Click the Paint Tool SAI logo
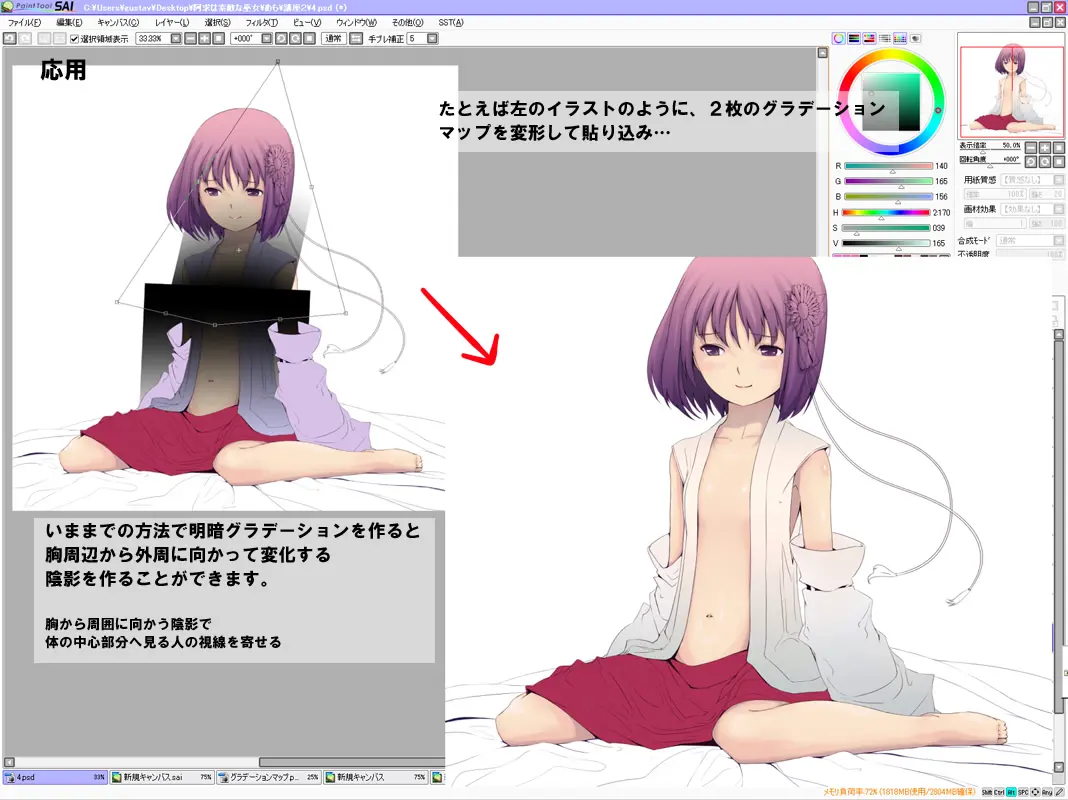 pos(38,7)
